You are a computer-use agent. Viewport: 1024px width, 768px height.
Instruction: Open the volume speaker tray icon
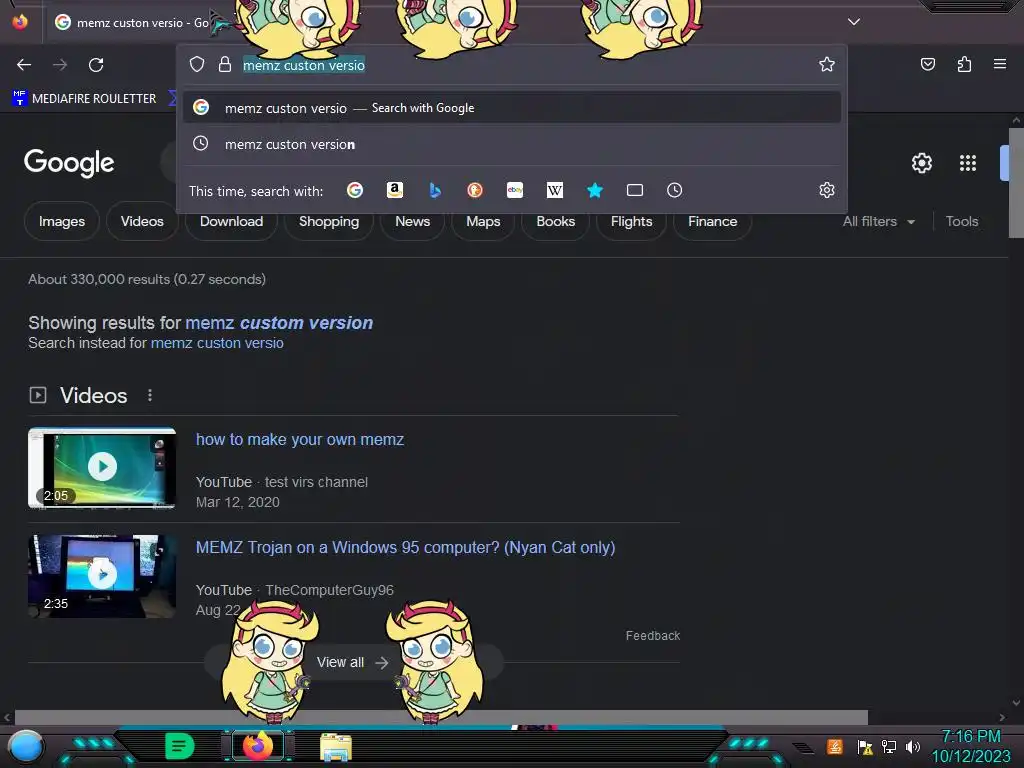(x=912, y=746)
